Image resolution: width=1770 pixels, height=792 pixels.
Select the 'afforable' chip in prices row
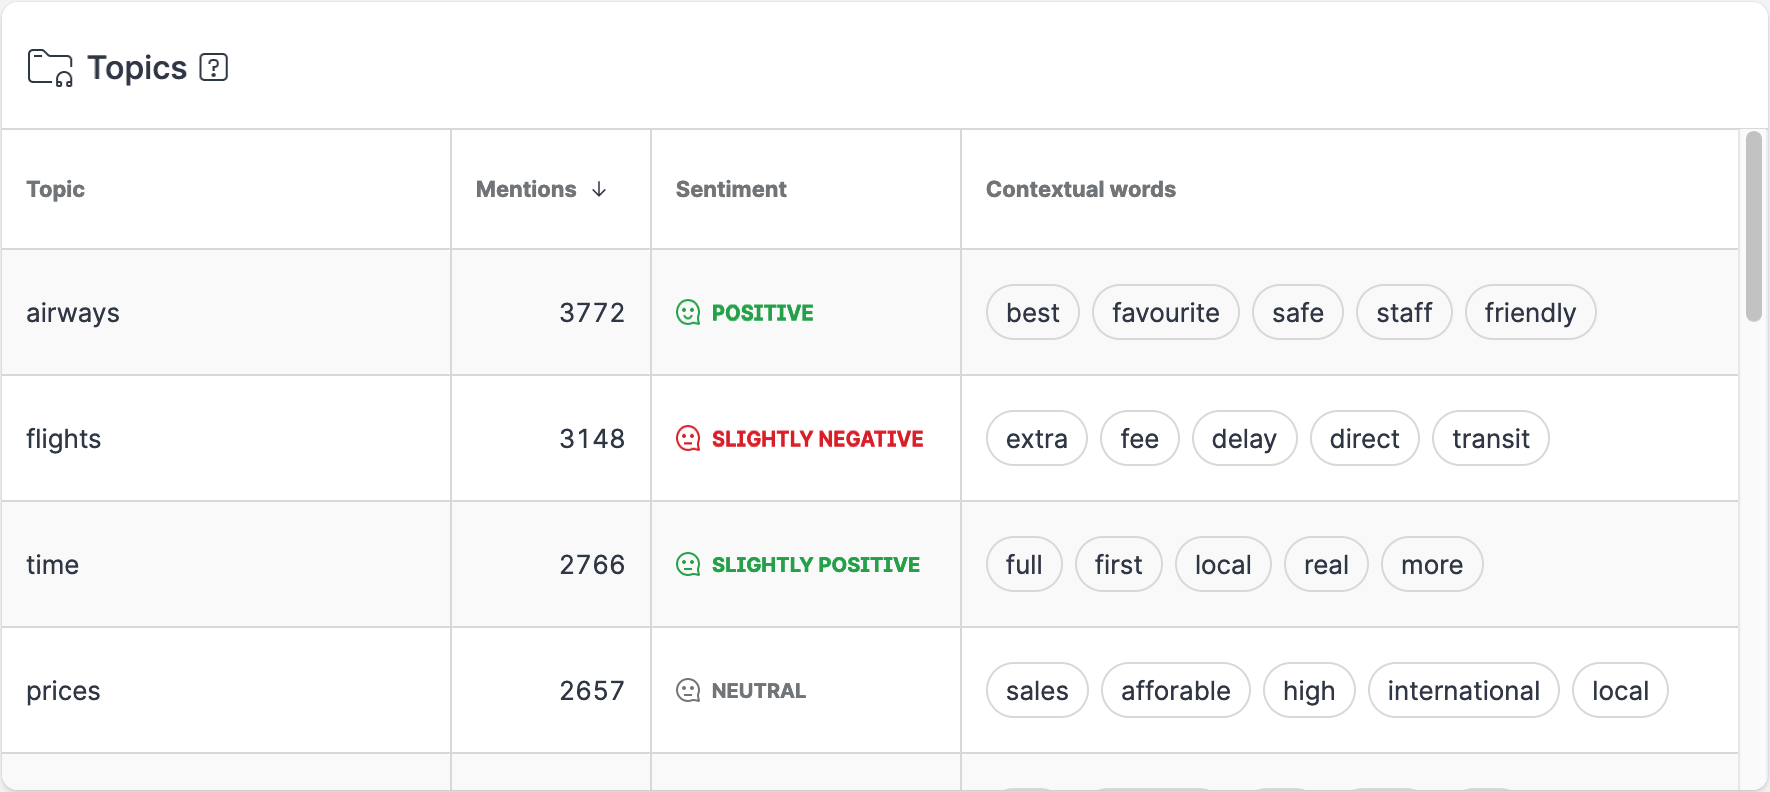[x=1175, y=690]
